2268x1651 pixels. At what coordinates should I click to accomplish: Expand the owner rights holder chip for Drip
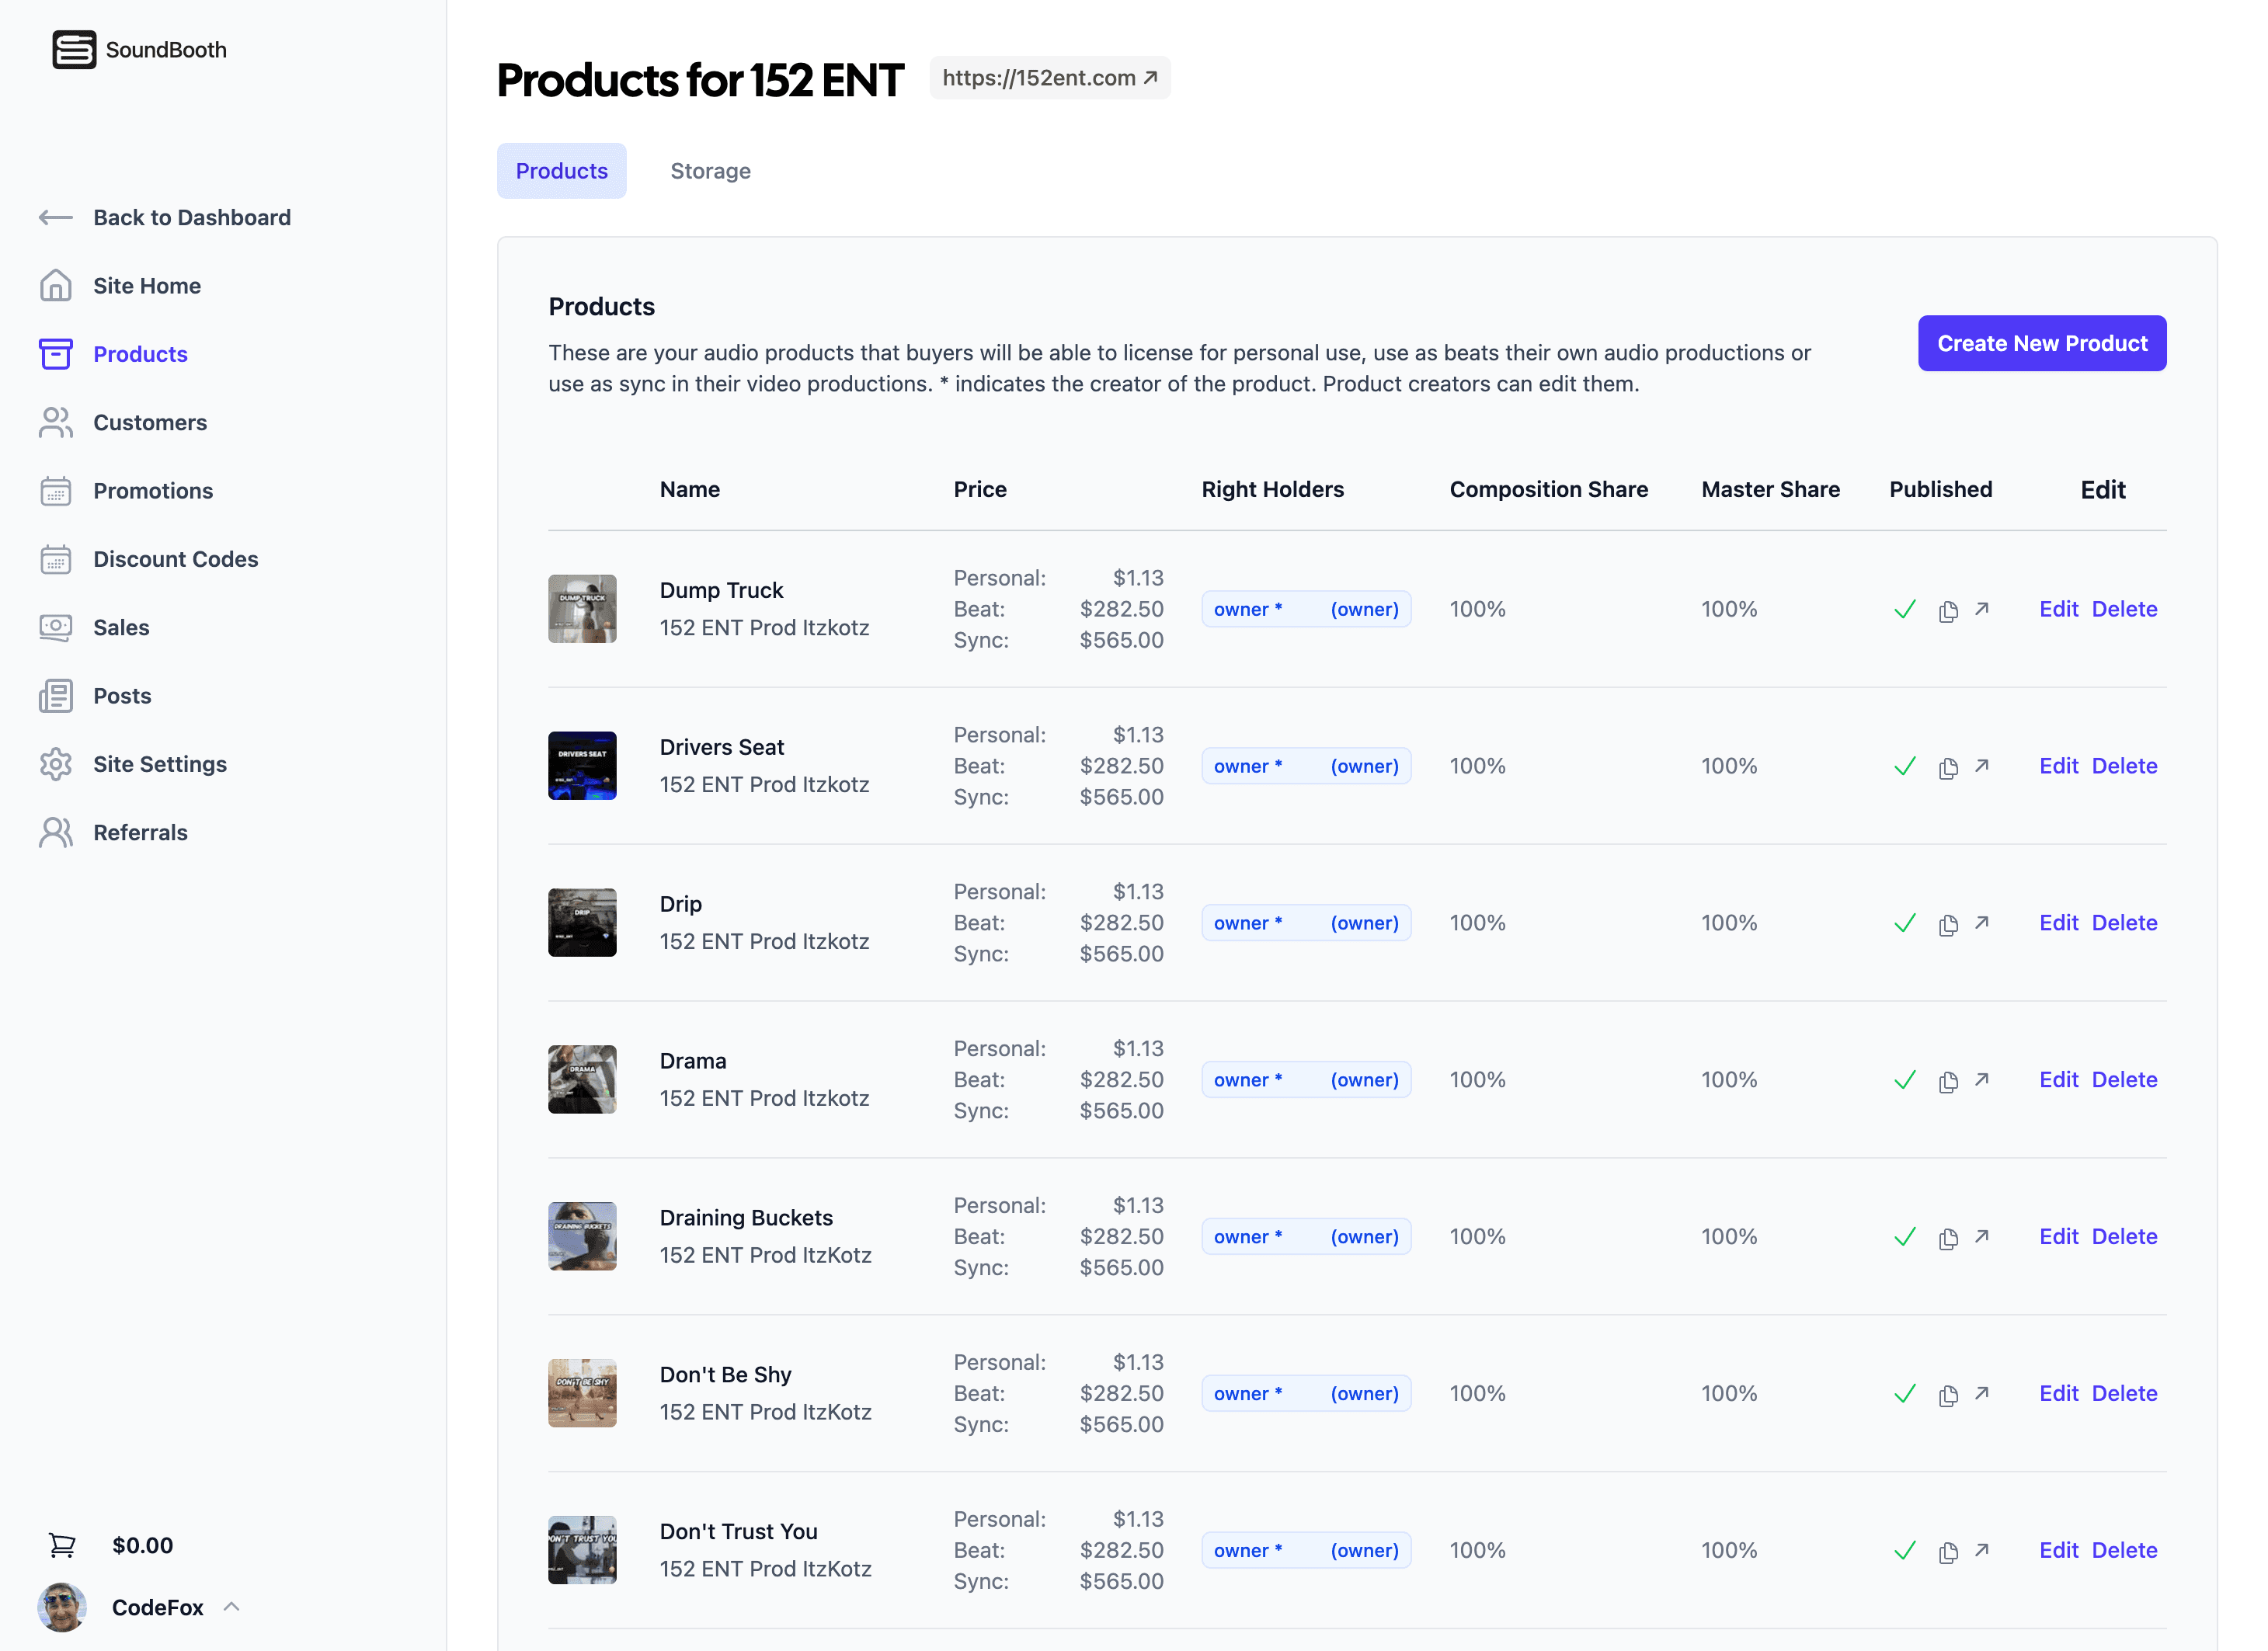(1248, 922)
